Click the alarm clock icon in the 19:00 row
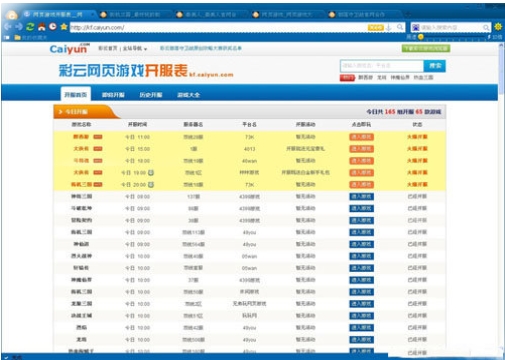This screenshot has width=505, height=360. point(151,173)
